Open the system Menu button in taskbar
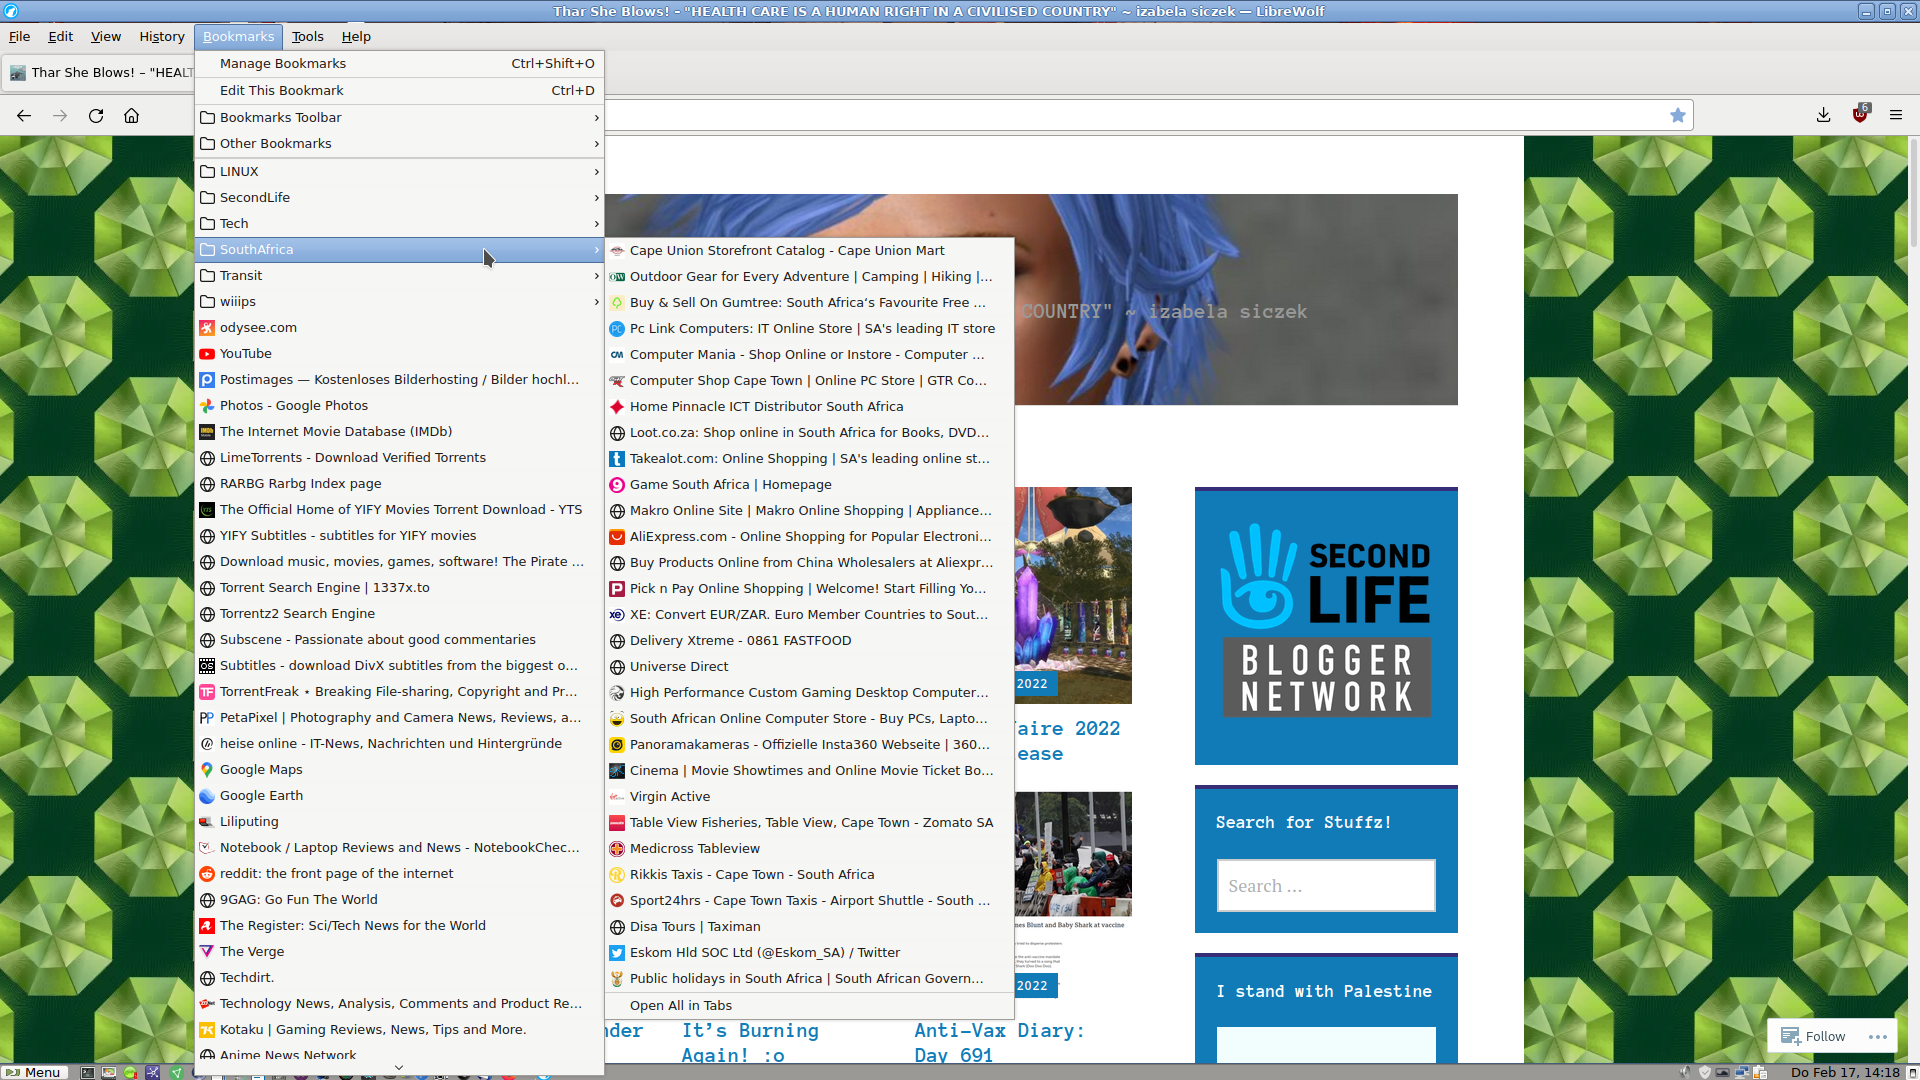The height and width of the screenshot is (1080, 1920). point(34,1072)
